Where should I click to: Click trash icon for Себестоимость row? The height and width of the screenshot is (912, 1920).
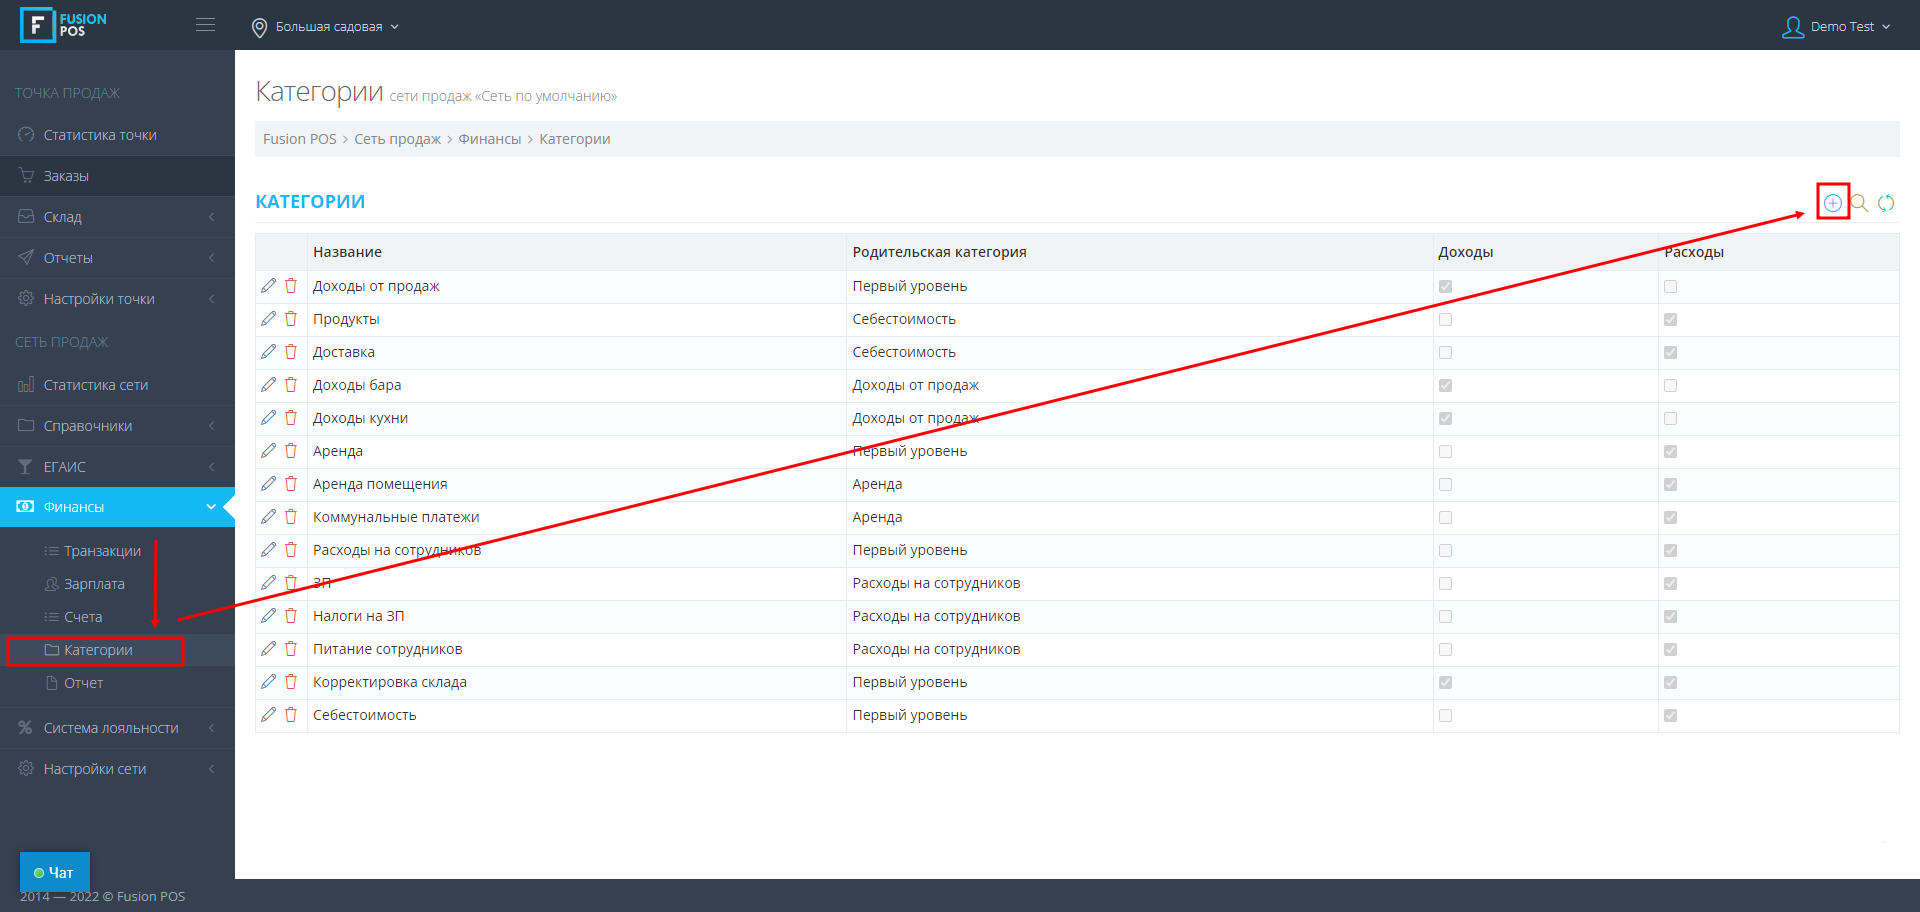click(291, 715)
